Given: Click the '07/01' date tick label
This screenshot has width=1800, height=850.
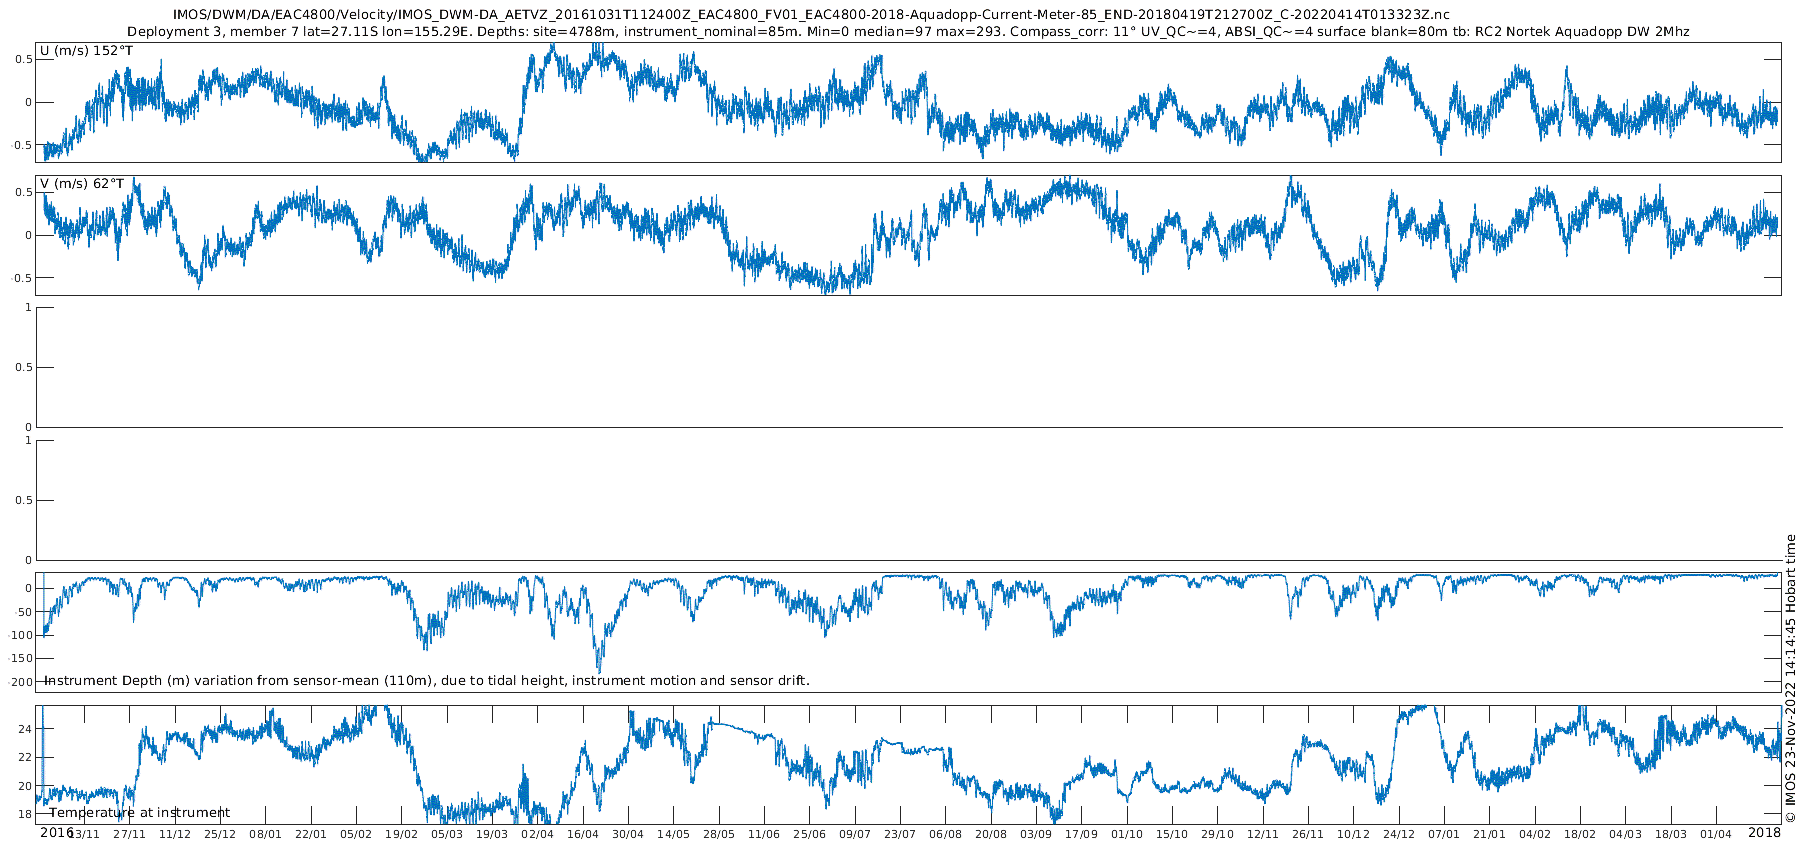Looking at the screenshot, I should (x=1444, y=834).
